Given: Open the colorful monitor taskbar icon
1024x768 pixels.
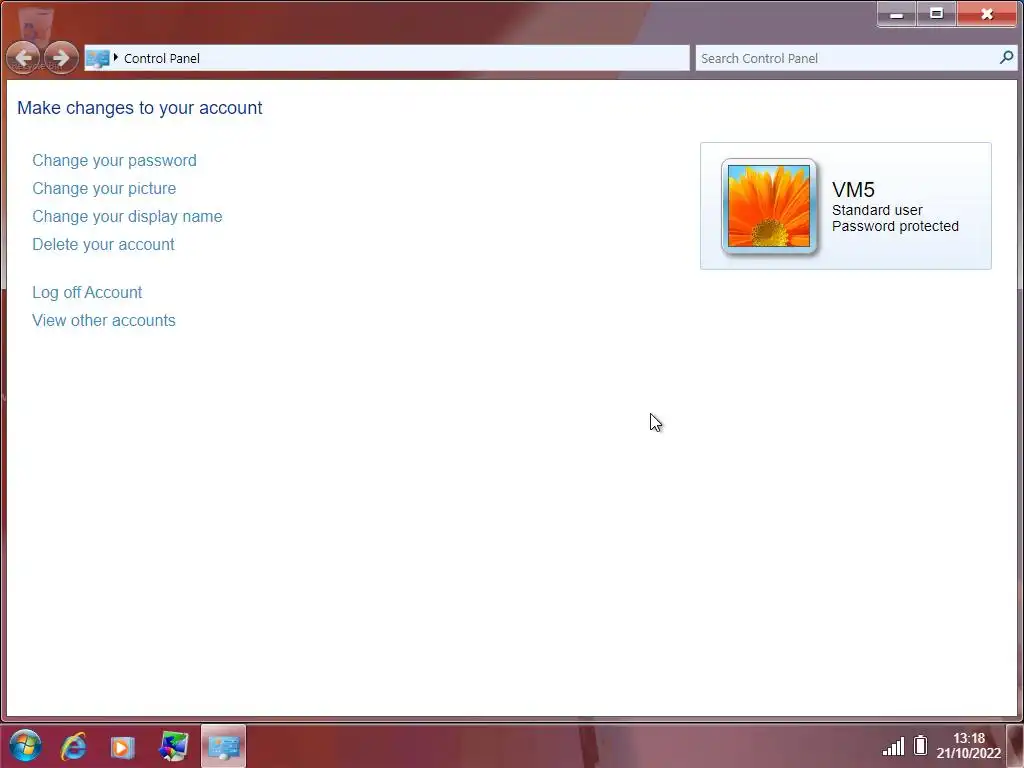Looking at the screenshot, I should coord(173,746).
